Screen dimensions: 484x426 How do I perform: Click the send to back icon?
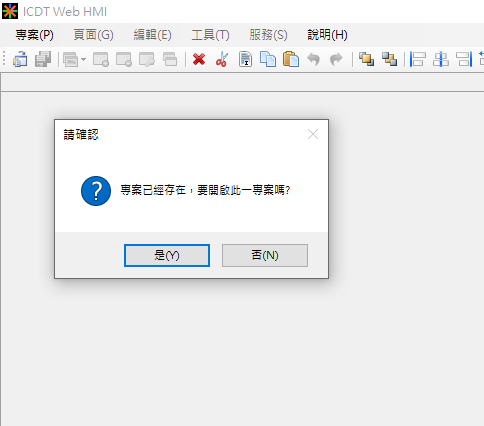click(x=389, y=59)
